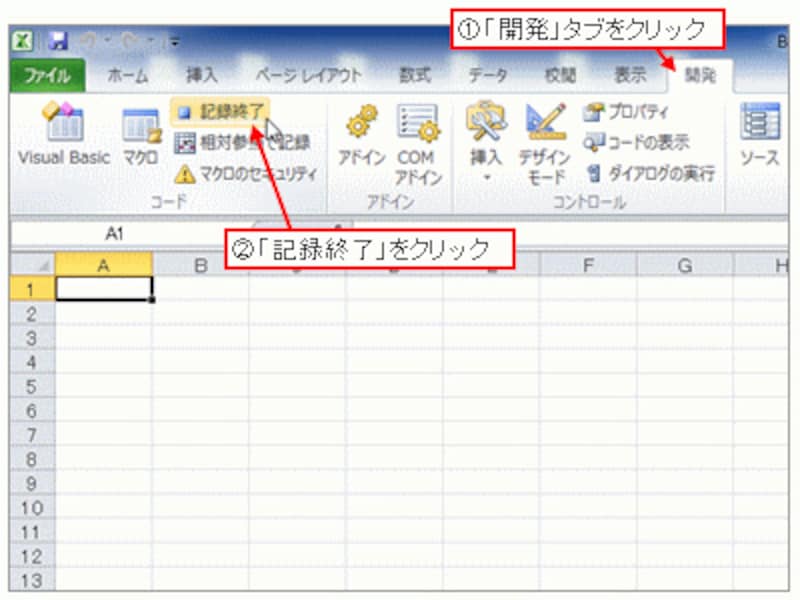This screenshot has width=800, height=600.
Task: Toggle 相対参照で記録 option
Action: 242,143
